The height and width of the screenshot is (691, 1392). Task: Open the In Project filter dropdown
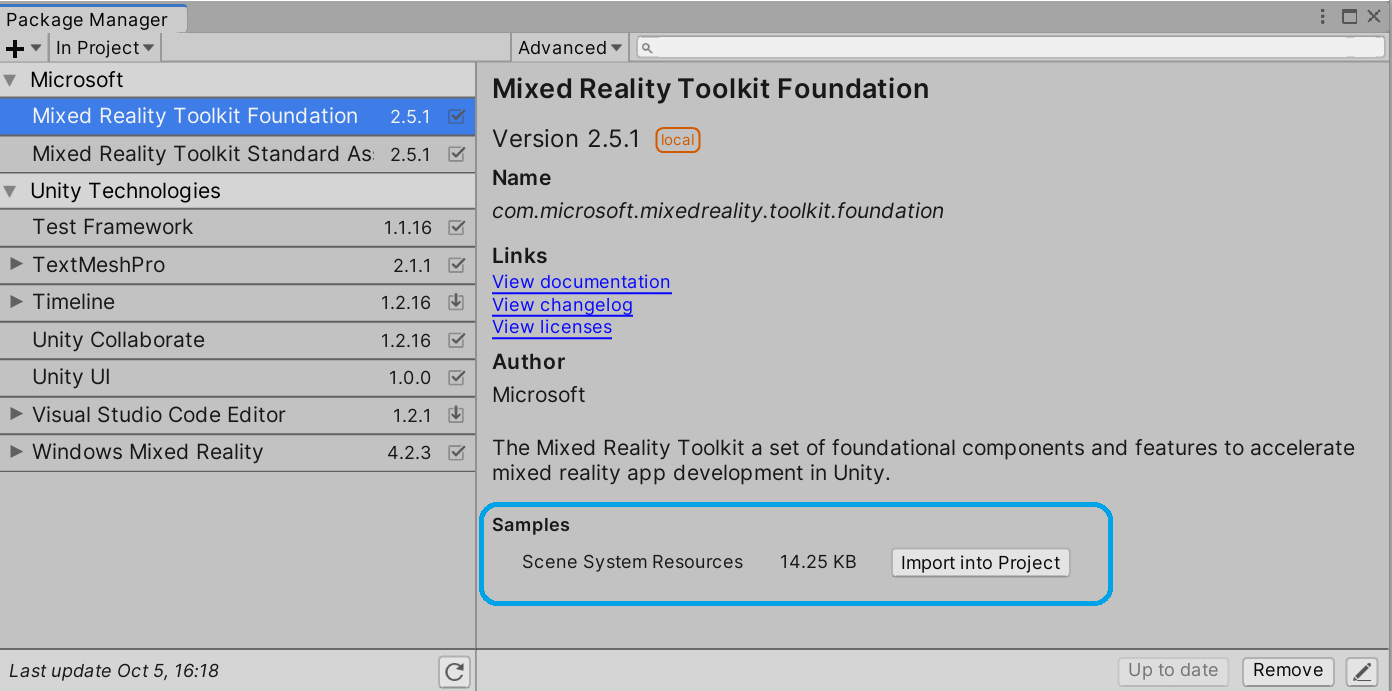coord(105,48)
